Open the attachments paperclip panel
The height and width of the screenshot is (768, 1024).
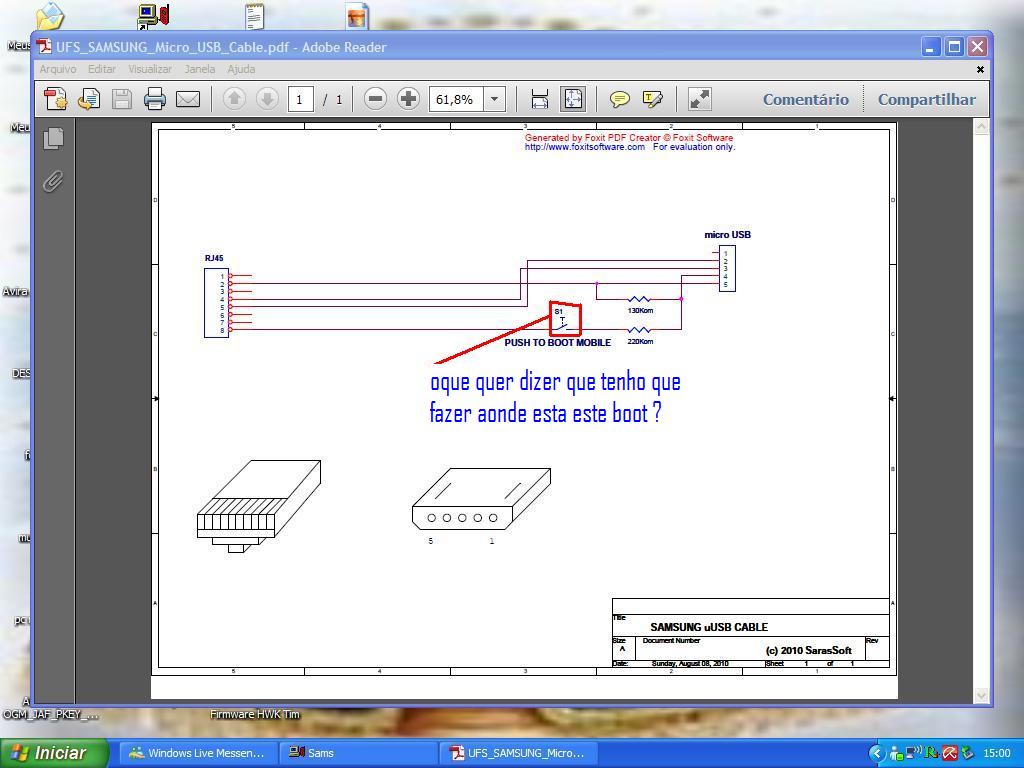54,181
